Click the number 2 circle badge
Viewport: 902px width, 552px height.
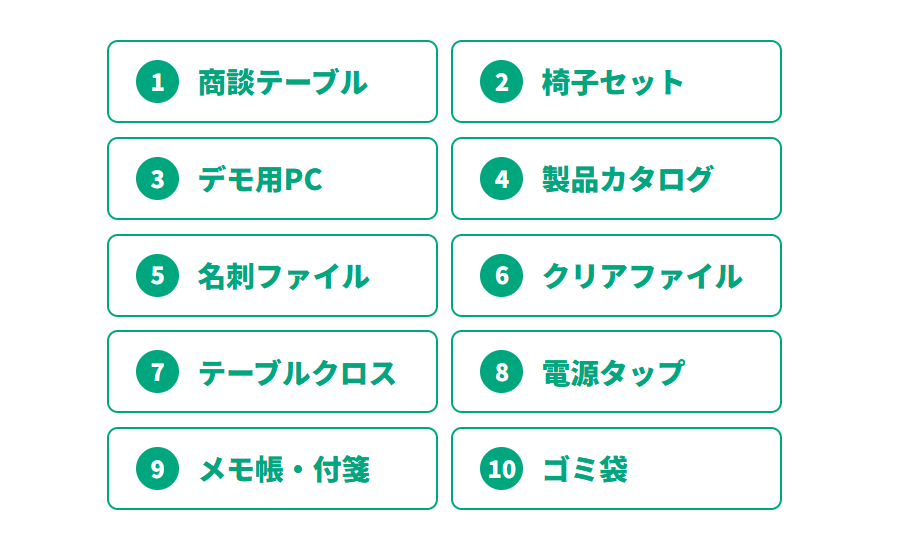click(x=501, y=82)
